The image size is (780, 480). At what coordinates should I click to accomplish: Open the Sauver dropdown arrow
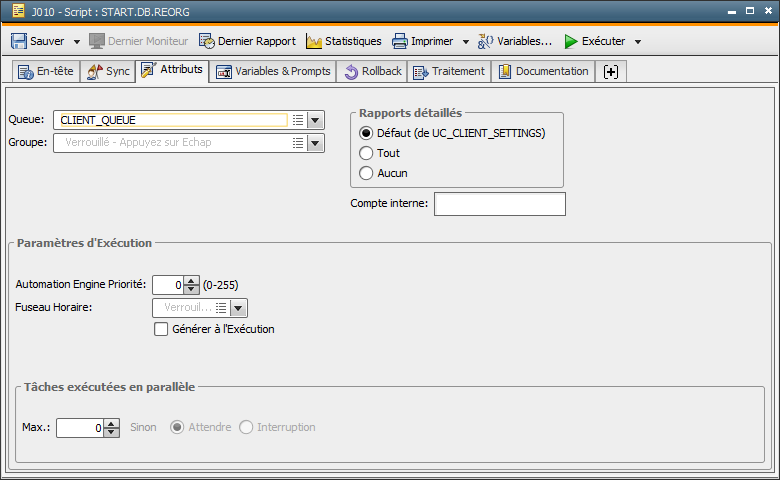click(x=77, y=42)
